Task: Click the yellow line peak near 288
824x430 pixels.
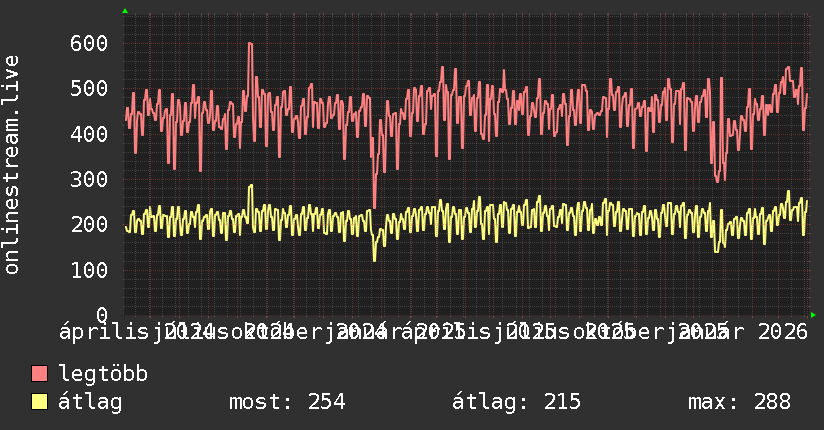Action: coord(251,186)
